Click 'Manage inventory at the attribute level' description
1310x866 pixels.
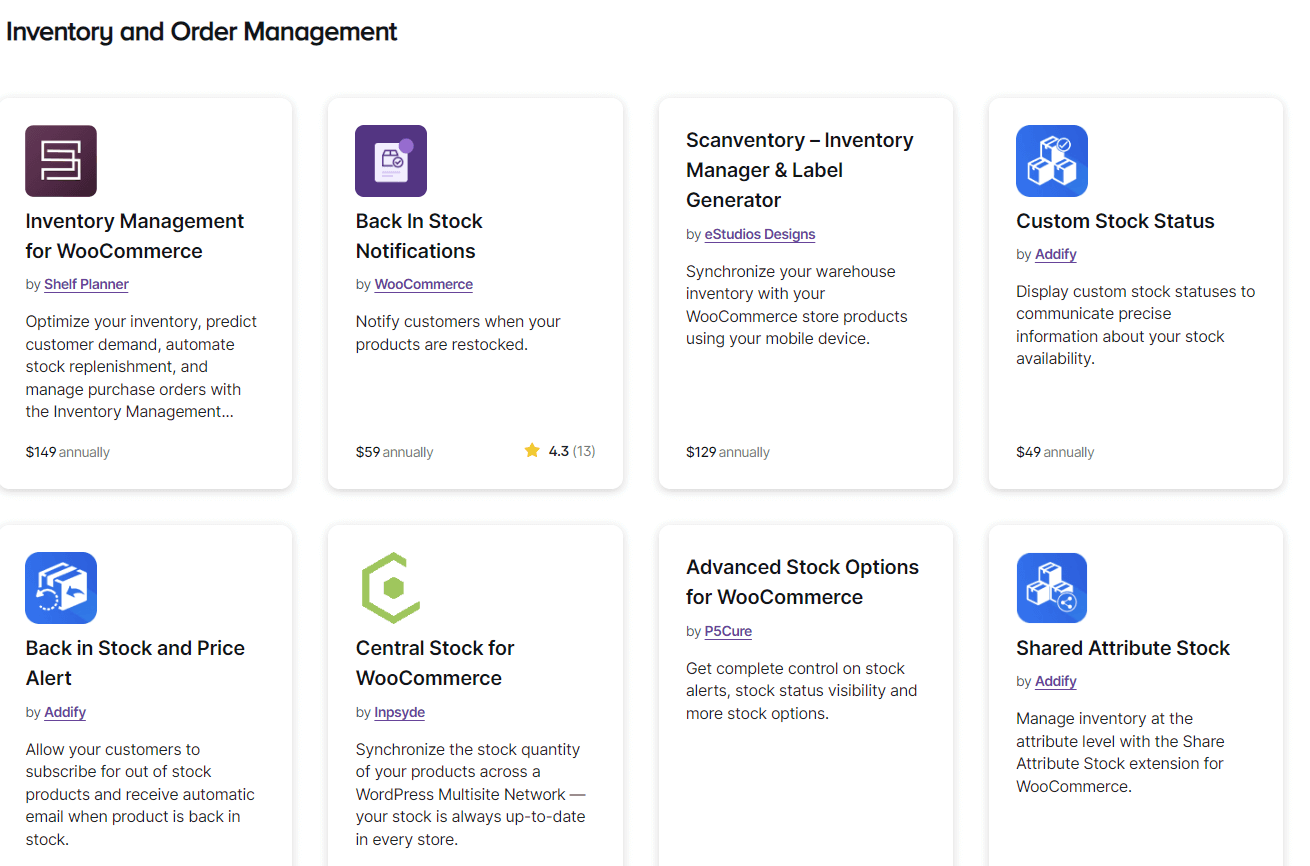tap(1120, 752)
